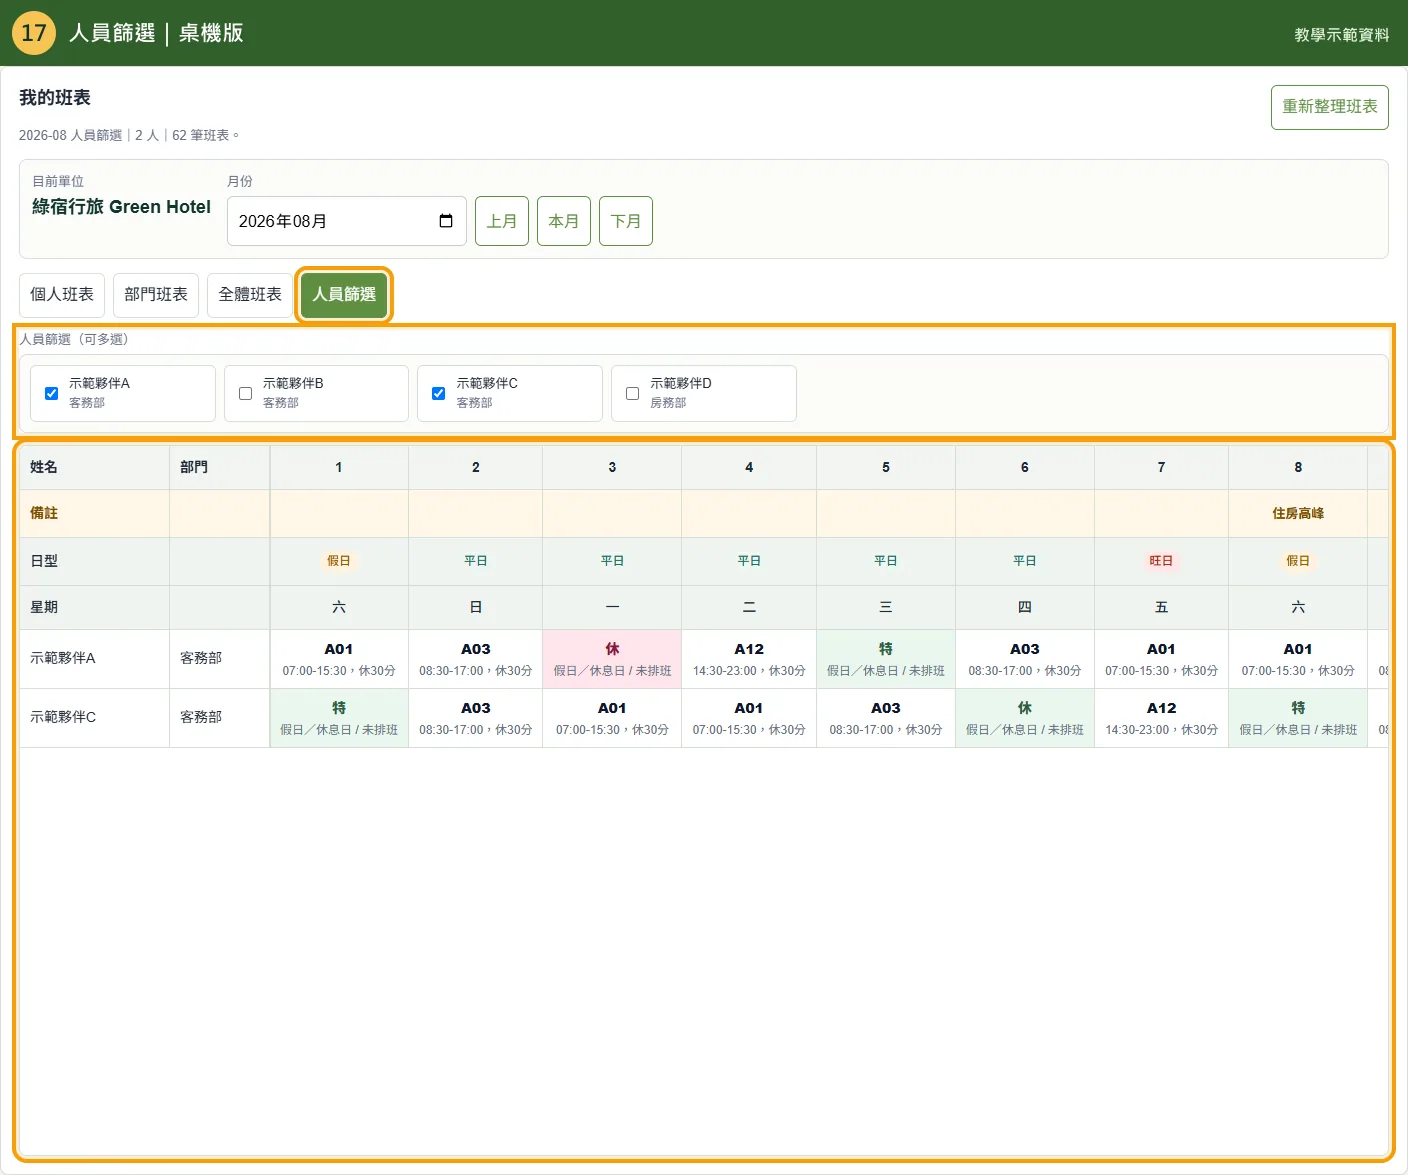
Task: Switch to the 個人班表 tab
Action: tap(62, 295)
